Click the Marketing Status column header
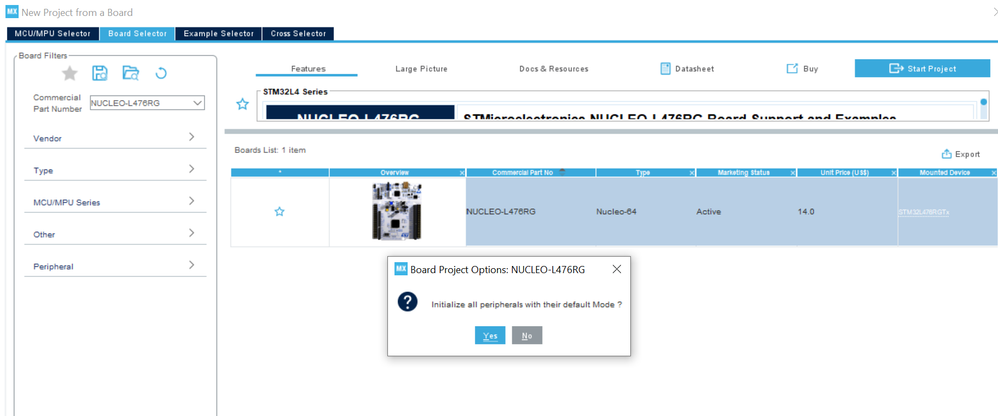Viewport: 998px width, 416px height. tap(743, 172)
